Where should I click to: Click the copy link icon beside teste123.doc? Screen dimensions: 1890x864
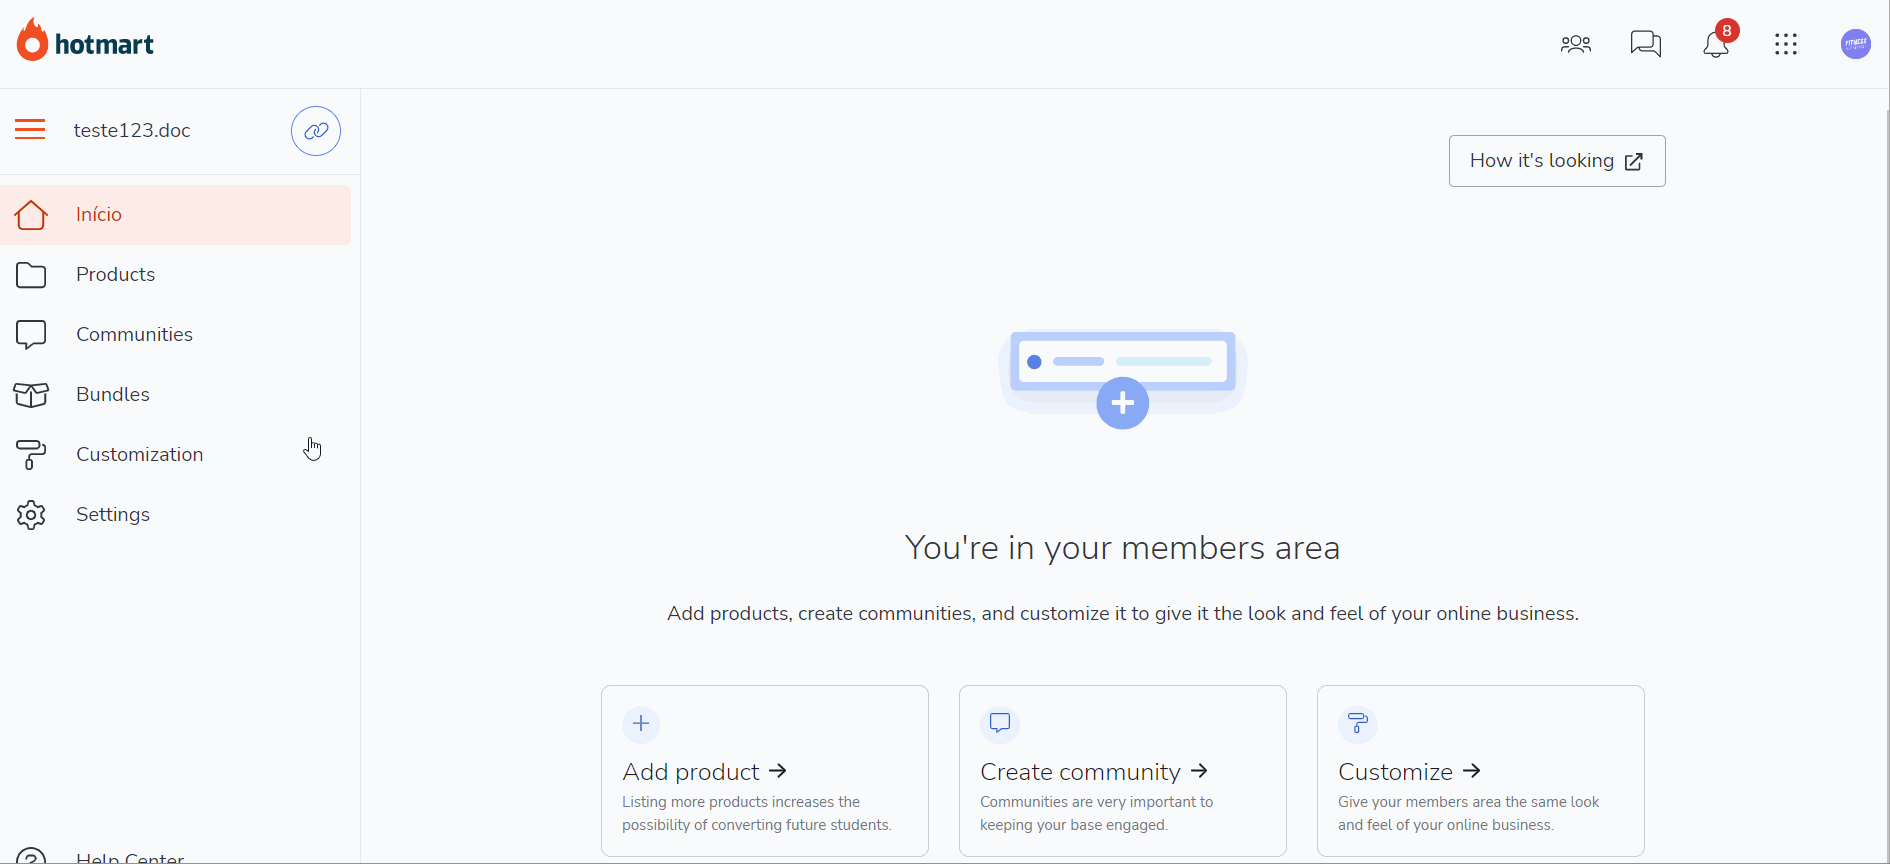click(316, 131)
